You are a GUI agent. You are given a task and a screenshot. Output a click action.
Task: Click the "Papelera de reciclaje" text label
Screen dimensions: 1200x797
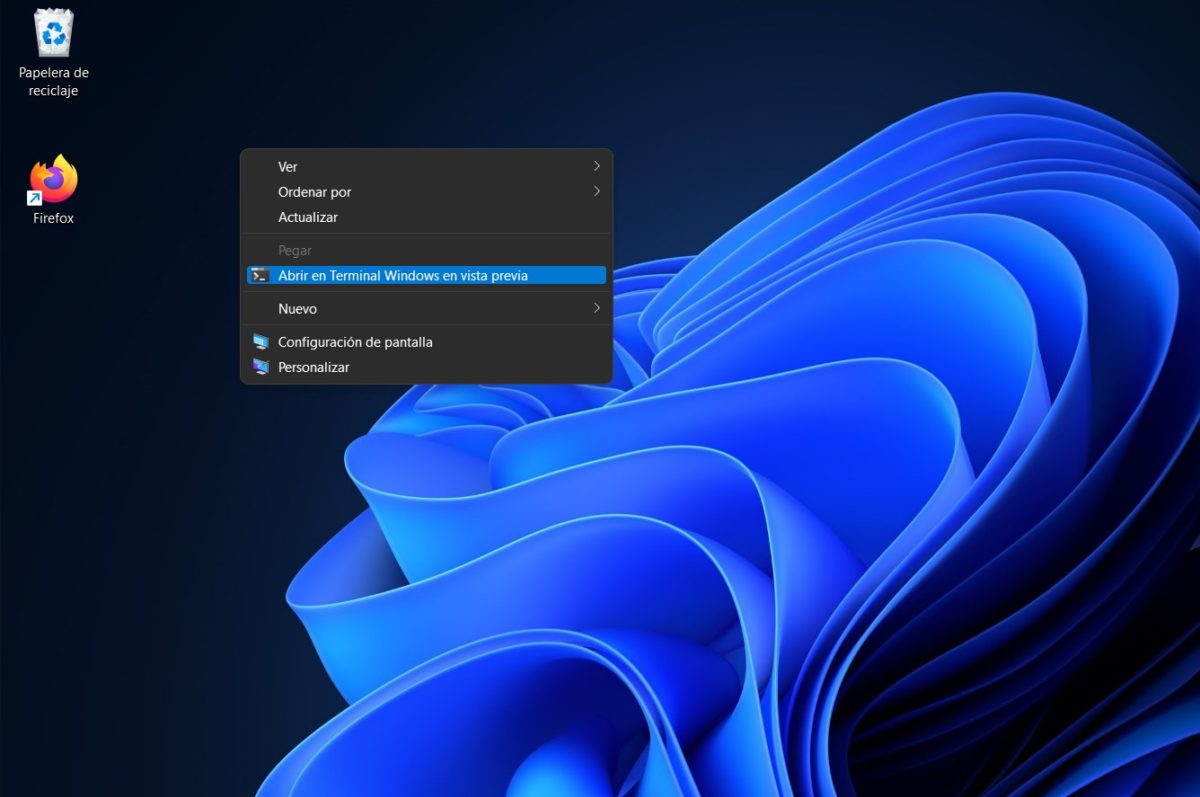point(53,82)
